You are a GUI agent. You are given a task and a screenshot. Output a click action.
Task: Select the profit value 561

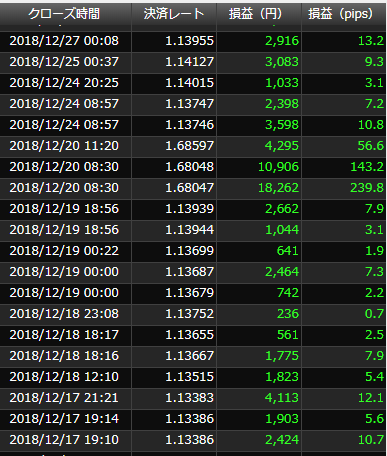pyautogui.click(x=288, y=335)
